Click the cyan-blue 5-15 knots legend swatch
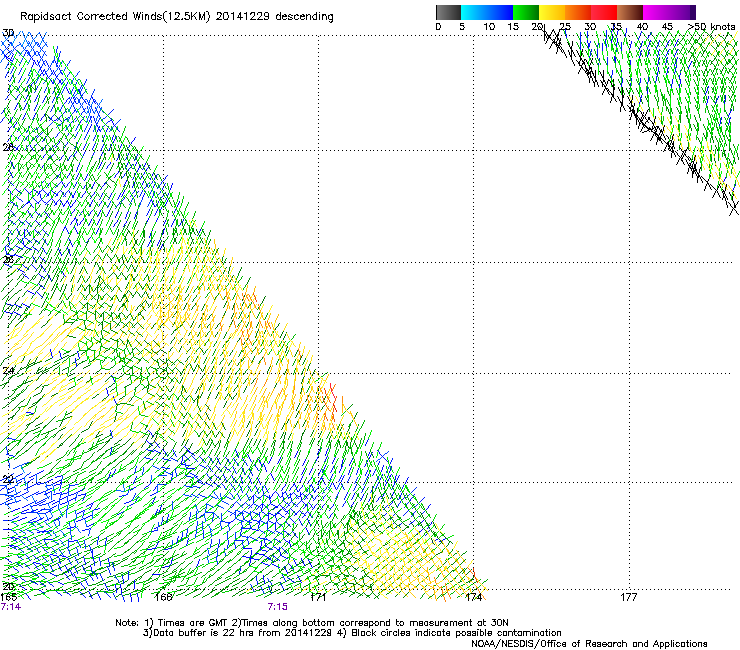This screenshot has height=650, width=740. coord(487,12)
